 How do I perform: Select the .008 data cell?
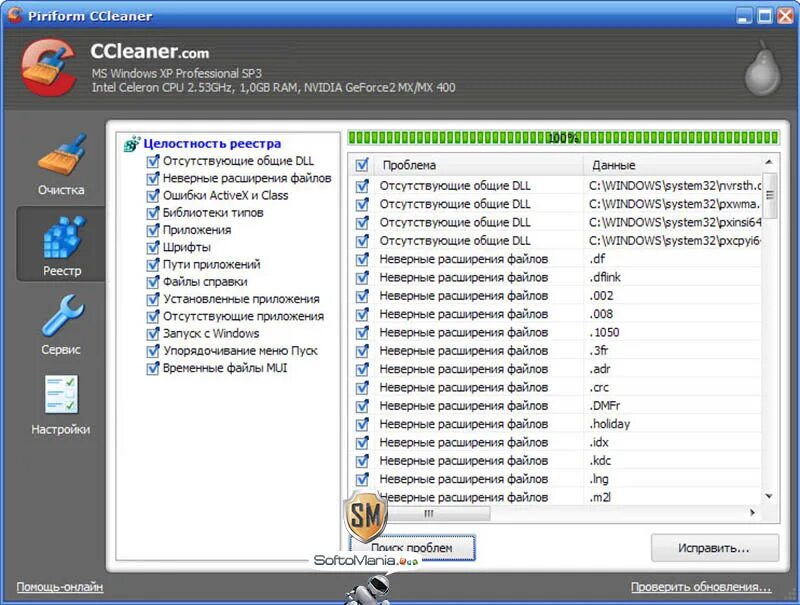tap(672, 314)
